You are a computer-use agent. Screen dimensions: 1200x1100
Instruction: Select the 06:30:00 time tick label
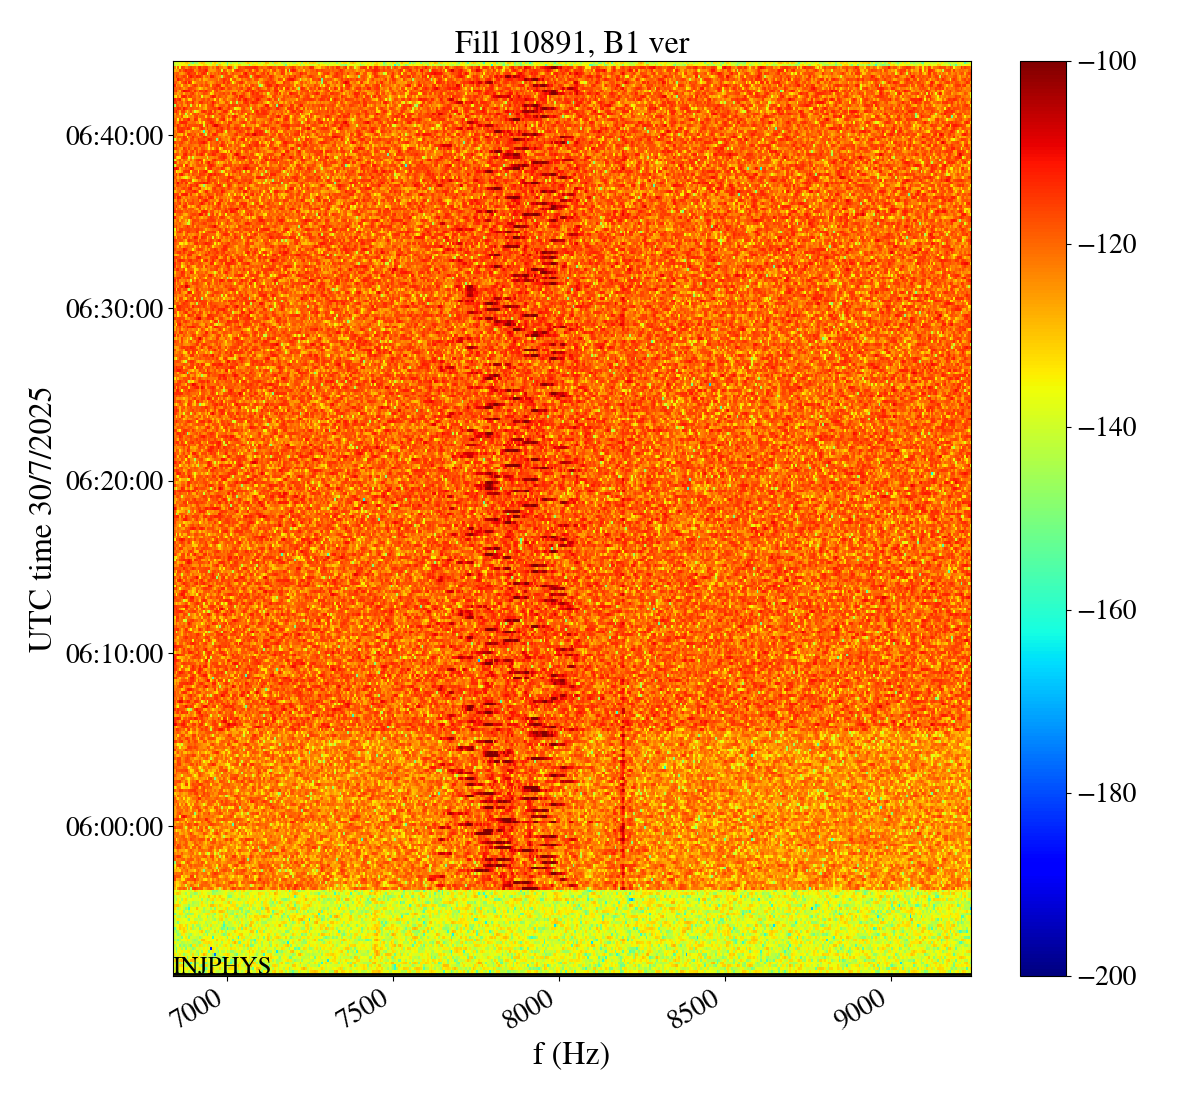coord(114,308)
